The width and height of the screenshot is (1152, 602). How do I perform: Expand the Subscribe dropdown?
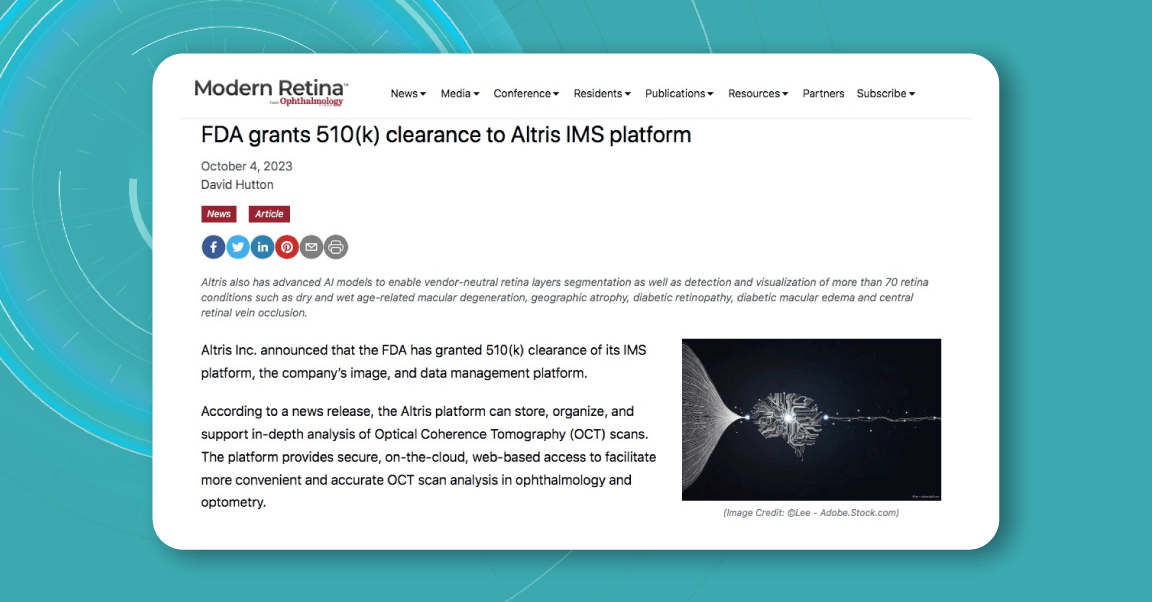pyautogui.click(x=885, y=93)
